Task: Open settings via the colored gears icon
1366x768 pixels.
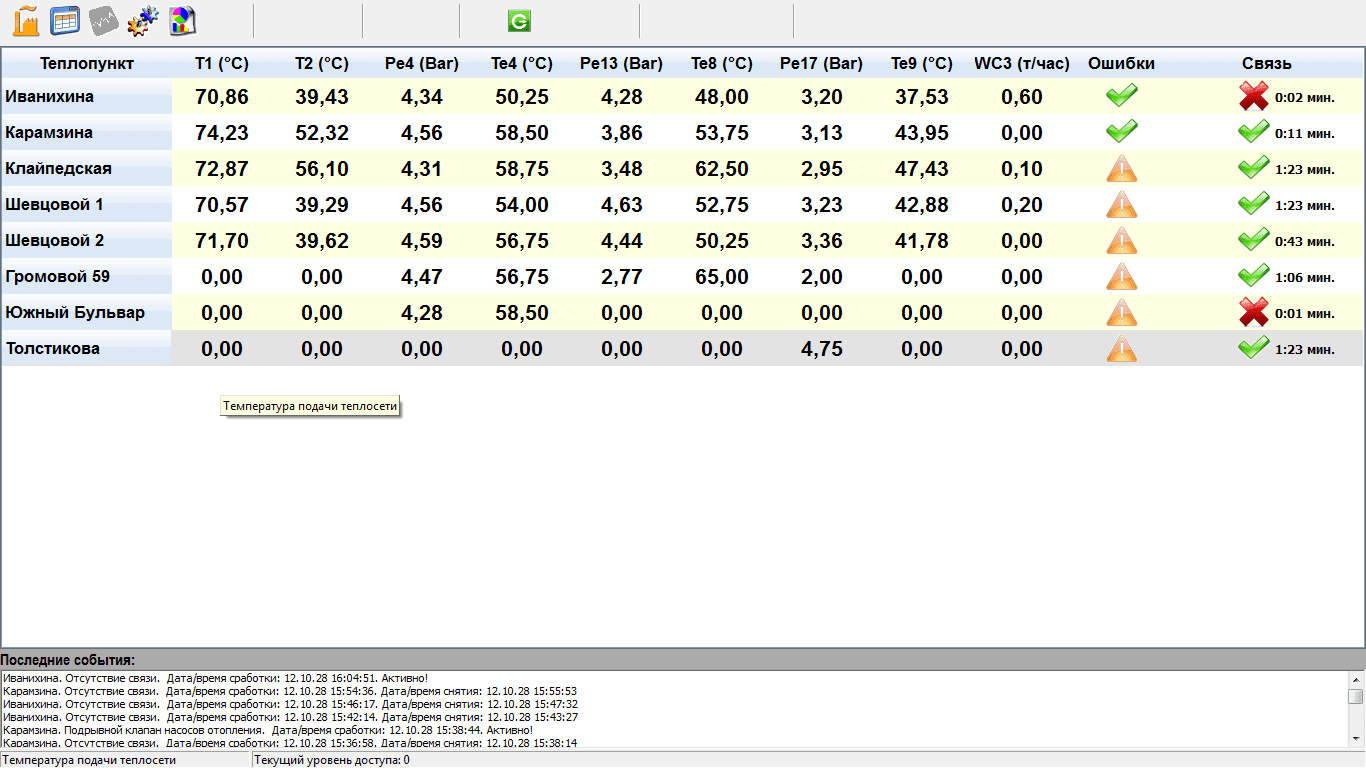Action: pyautogui.click(x=143, y=20)
